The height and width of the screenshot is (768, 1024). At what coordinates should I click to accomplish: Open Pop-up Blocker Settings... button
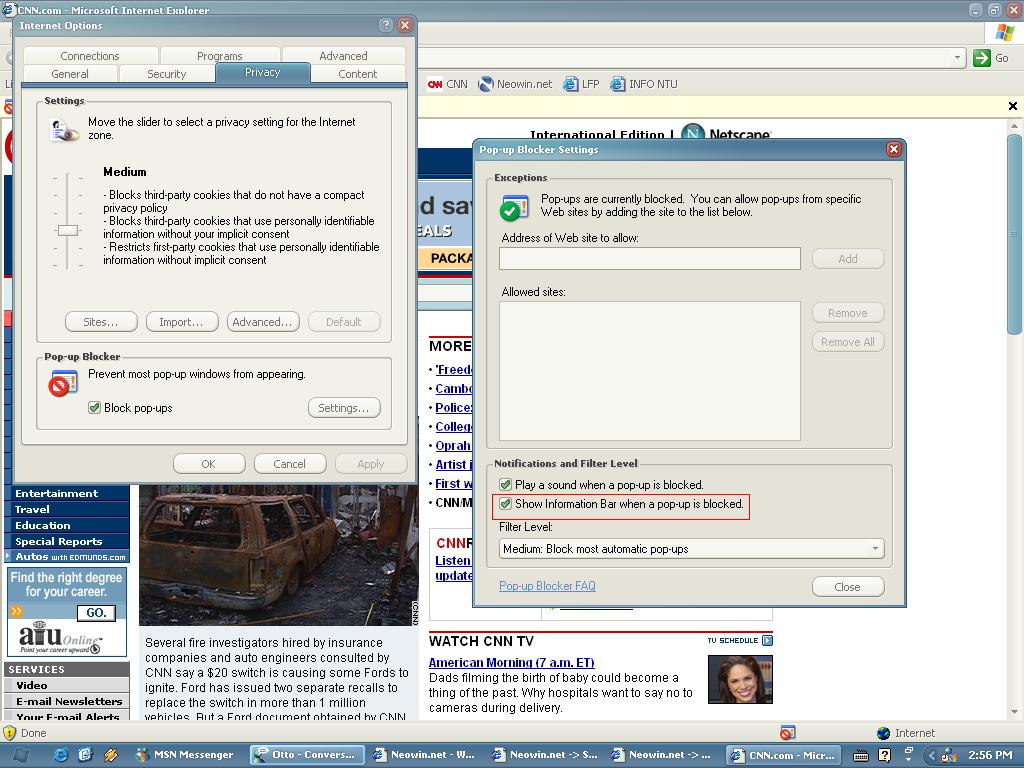point(344,408)
